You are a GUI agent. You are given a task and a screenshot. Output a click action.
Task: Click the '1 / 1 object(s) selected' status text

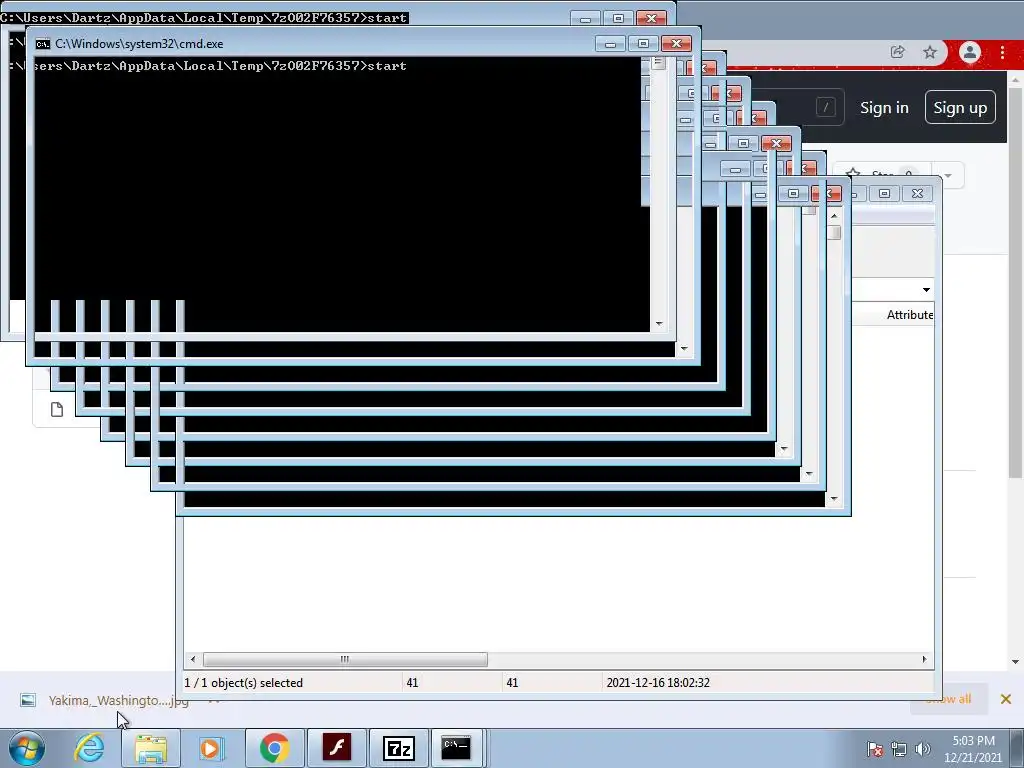click(x=244, y=683)
